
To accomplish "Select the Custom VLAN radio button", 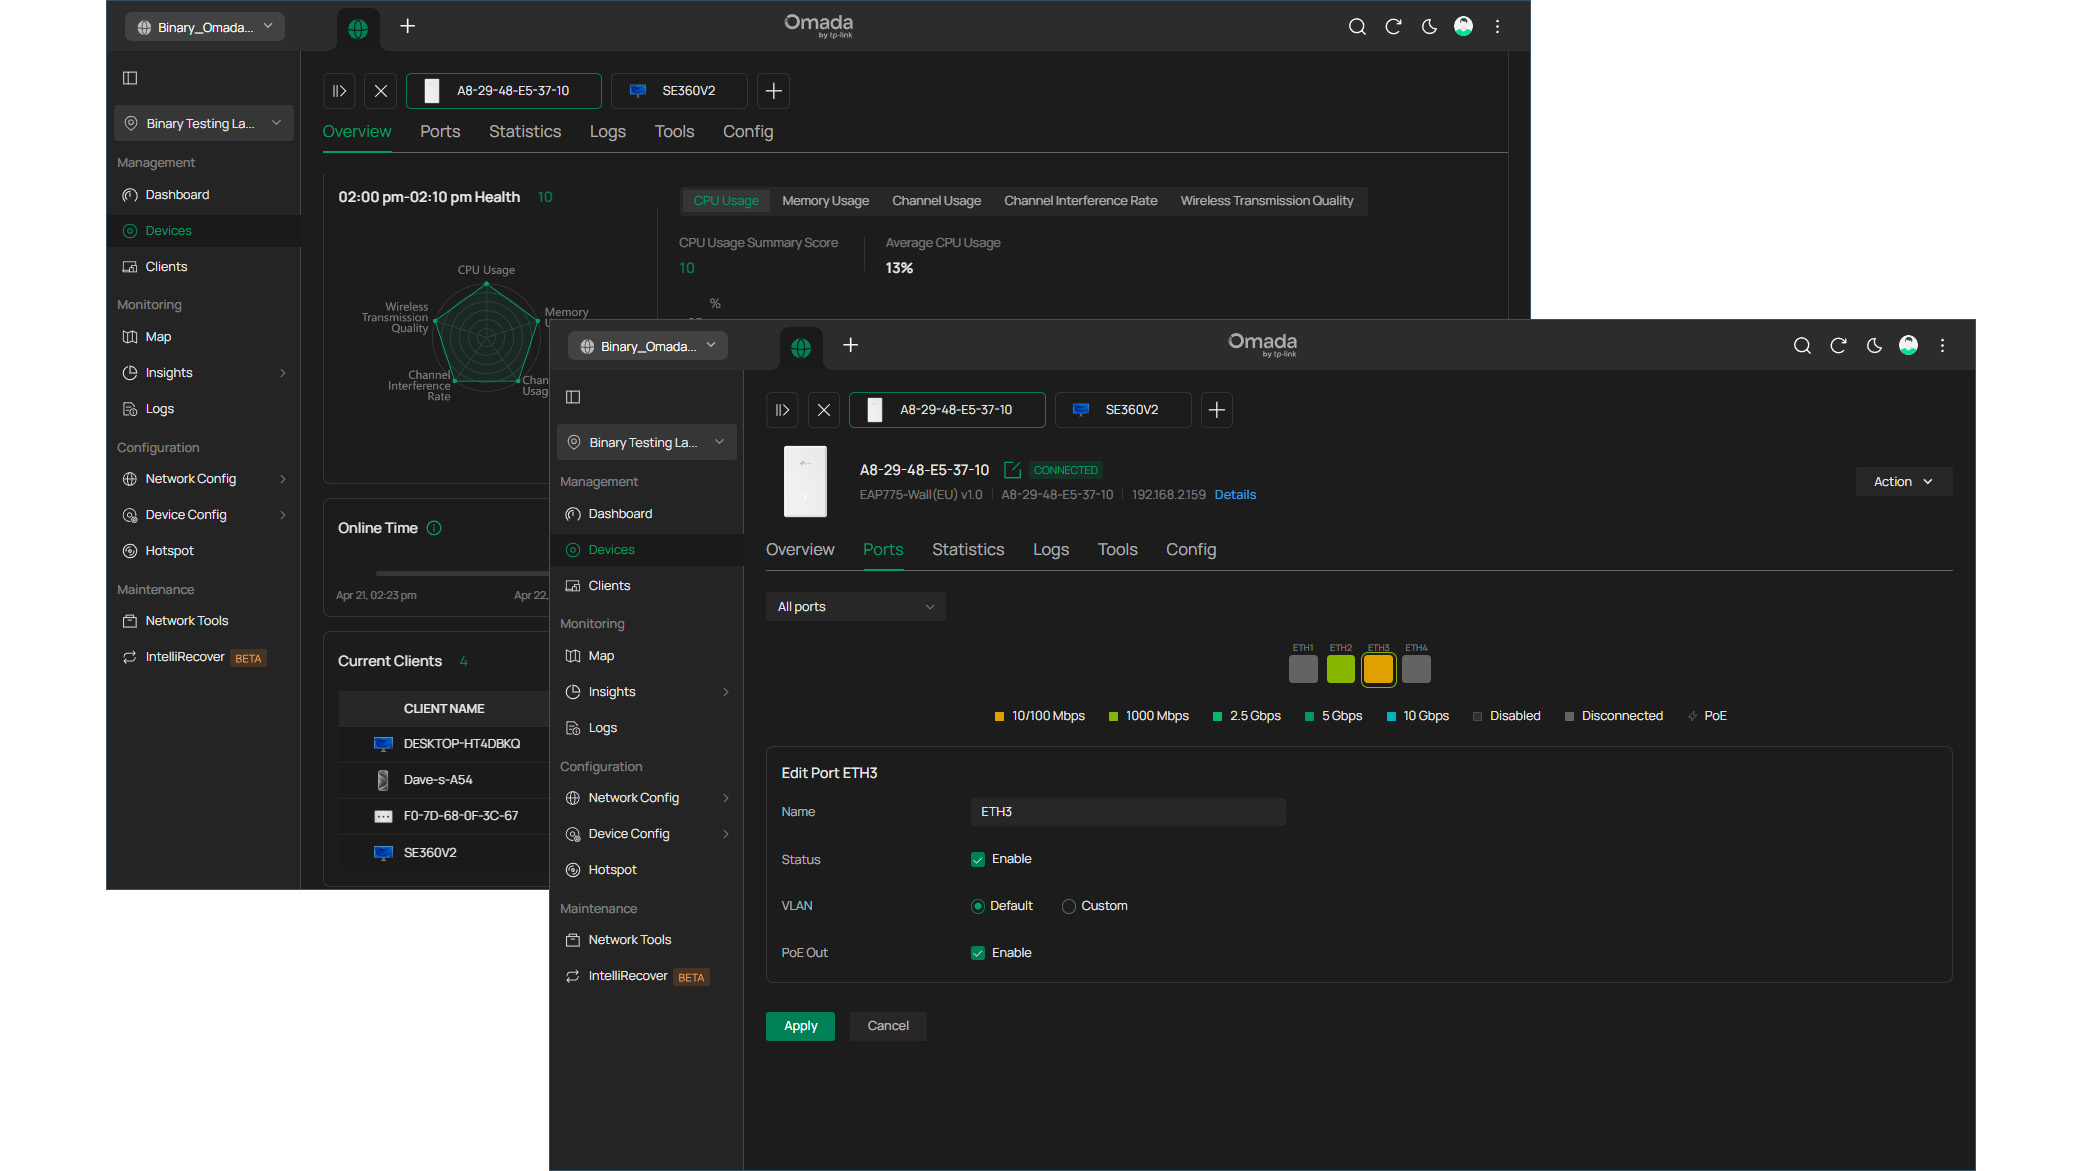I will pyautogui.click(x=1069, y=906).
